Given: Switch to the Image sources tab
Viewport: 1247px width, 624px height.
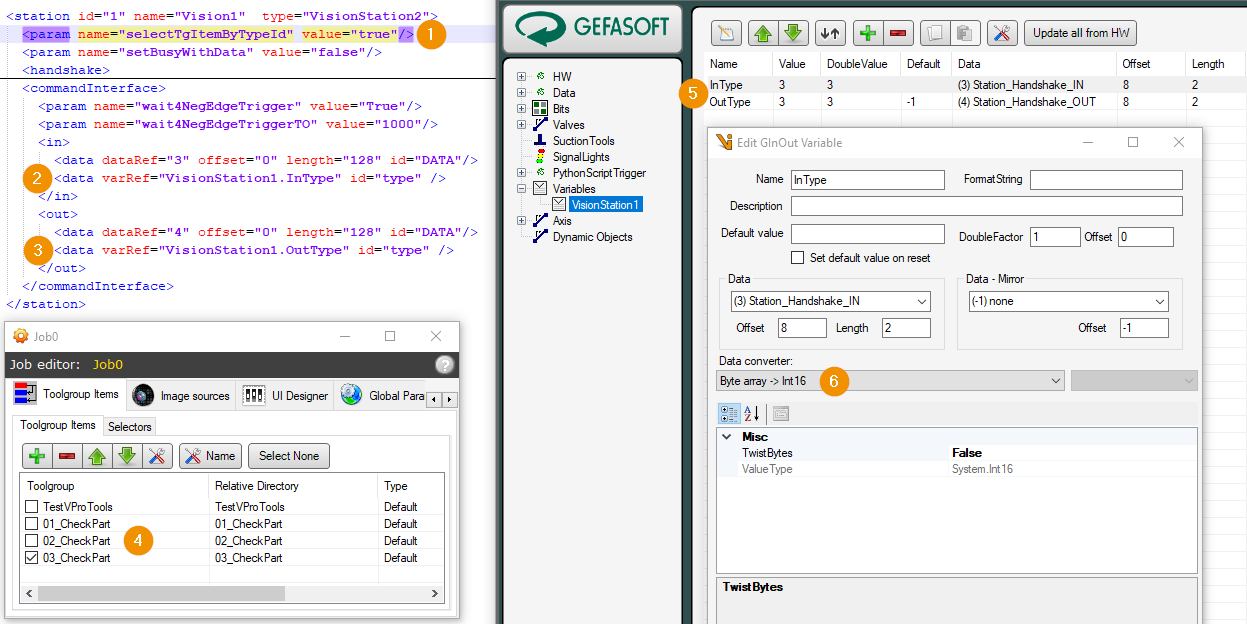Looking at the screenshot, I should [x=181, y=396].
